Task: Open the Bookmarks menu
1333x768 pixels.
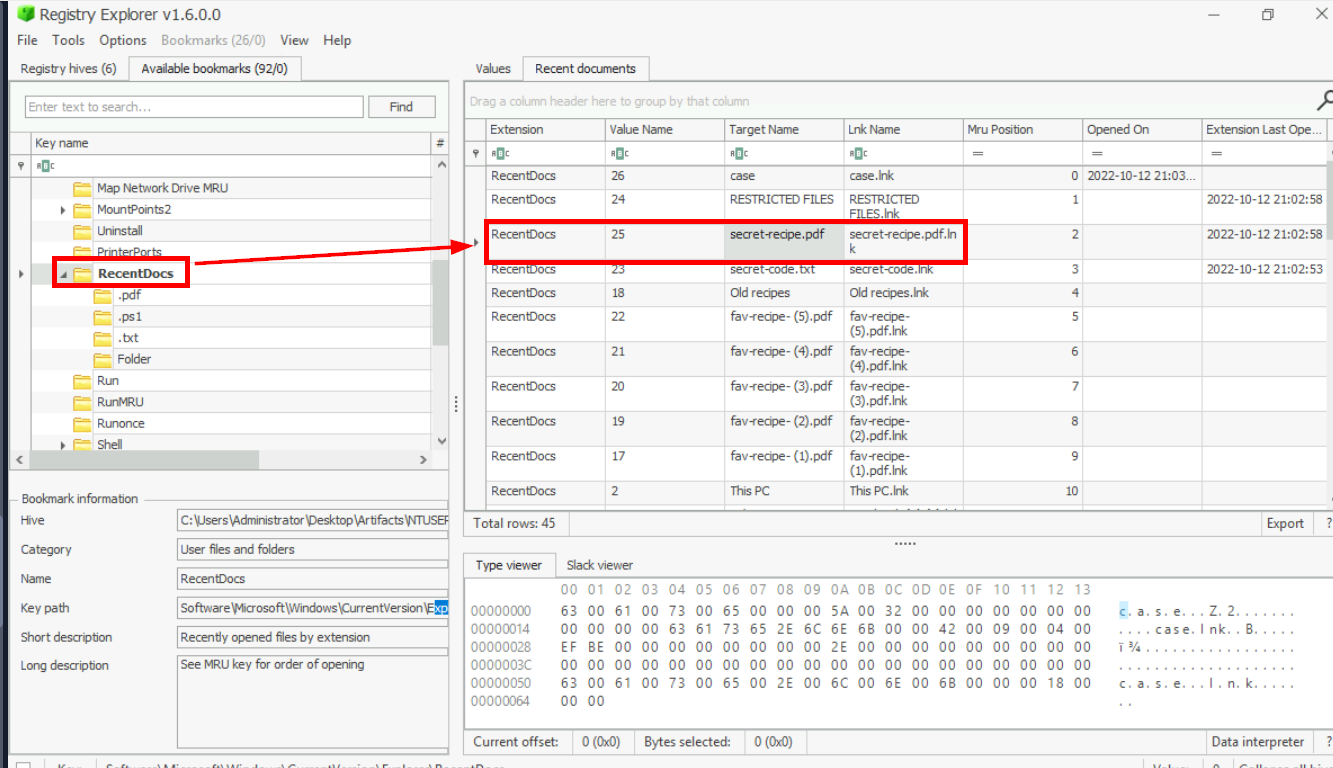Action: point(213,40)
